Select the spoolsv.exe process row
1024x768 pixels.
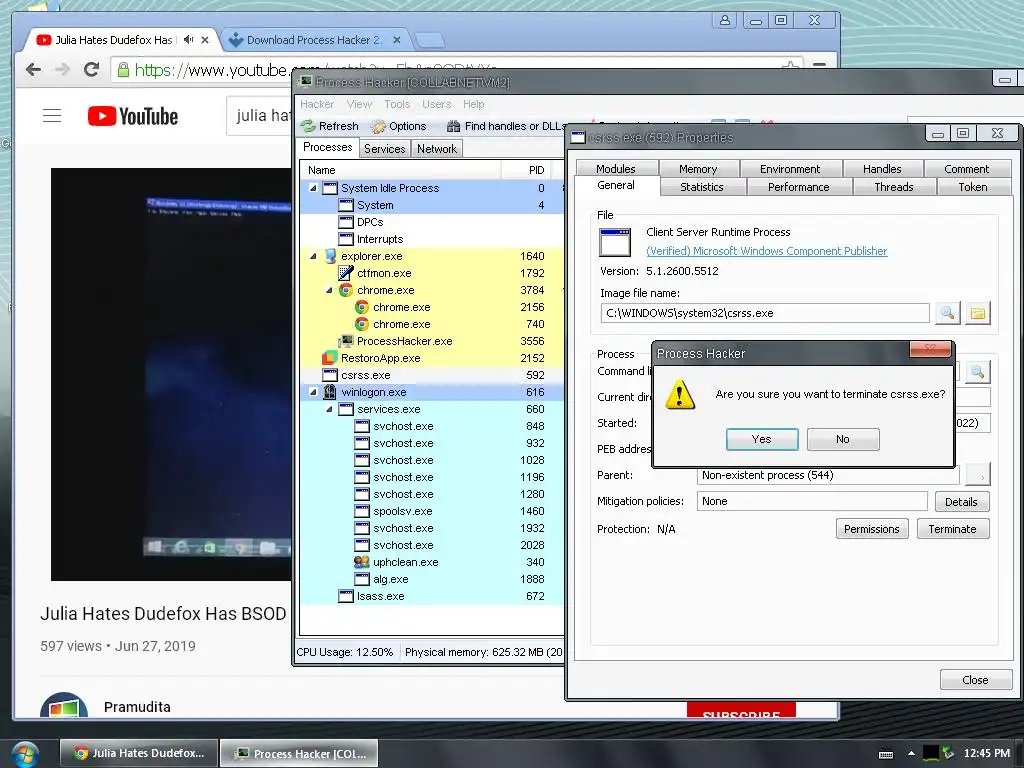coord(432,511)
